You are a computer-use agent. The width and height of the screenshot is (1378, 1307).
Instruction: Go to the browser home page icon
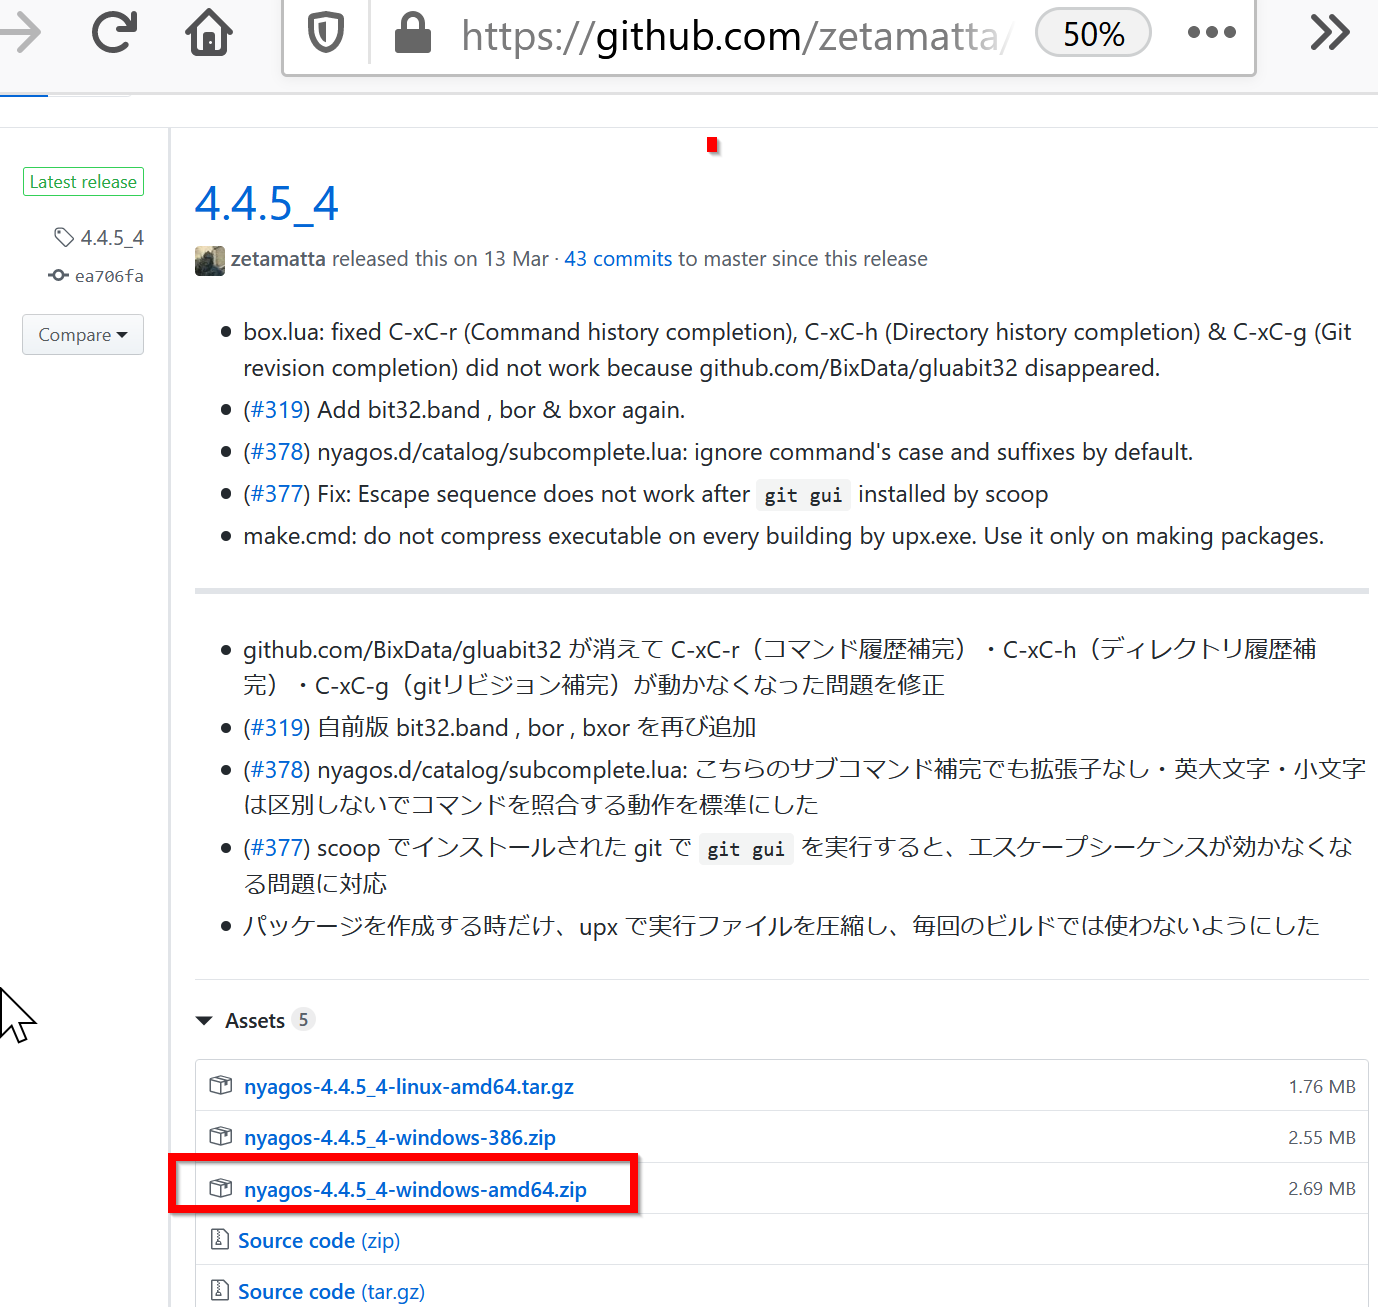[209, 32]
